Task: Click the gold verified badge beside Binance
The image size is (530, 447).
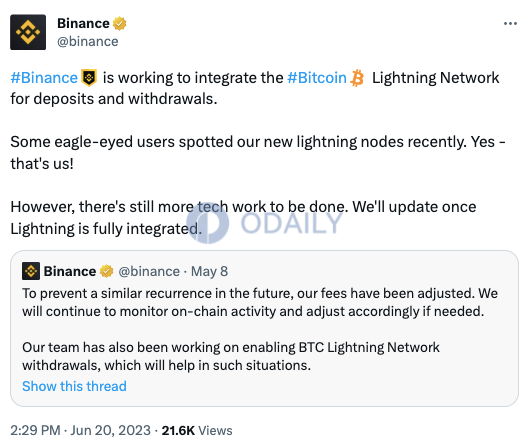Action: 119,24
